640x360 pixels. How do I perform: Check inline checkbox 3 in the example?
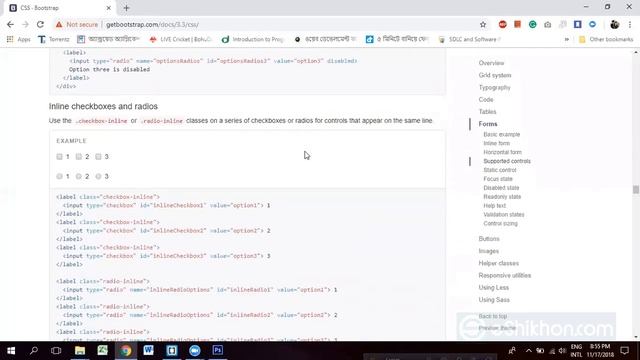(x=98, y=157)
